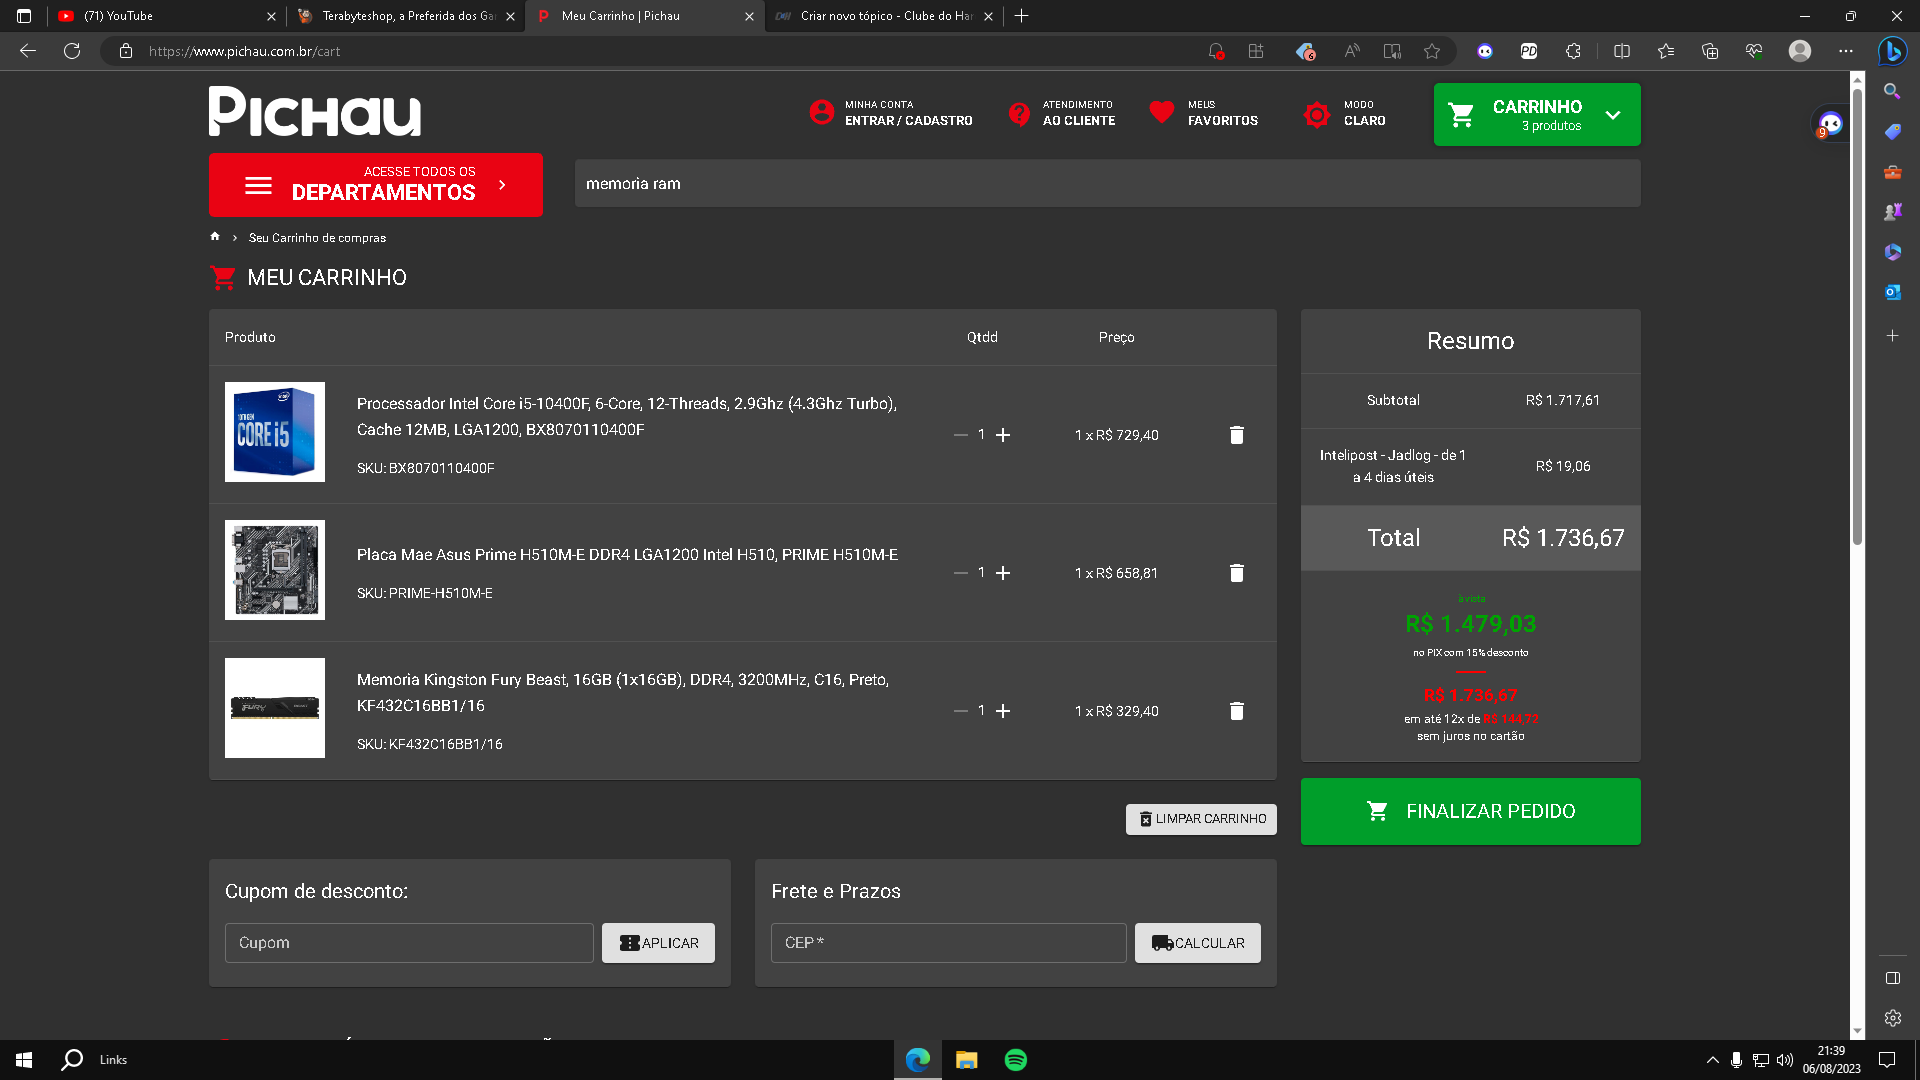Open Edge settings and more menu

(1846, 51)
